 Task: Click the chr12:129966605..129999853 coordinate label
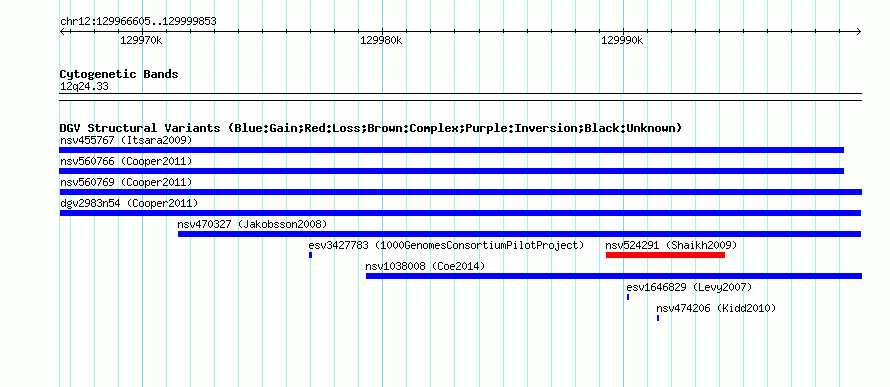138,22
